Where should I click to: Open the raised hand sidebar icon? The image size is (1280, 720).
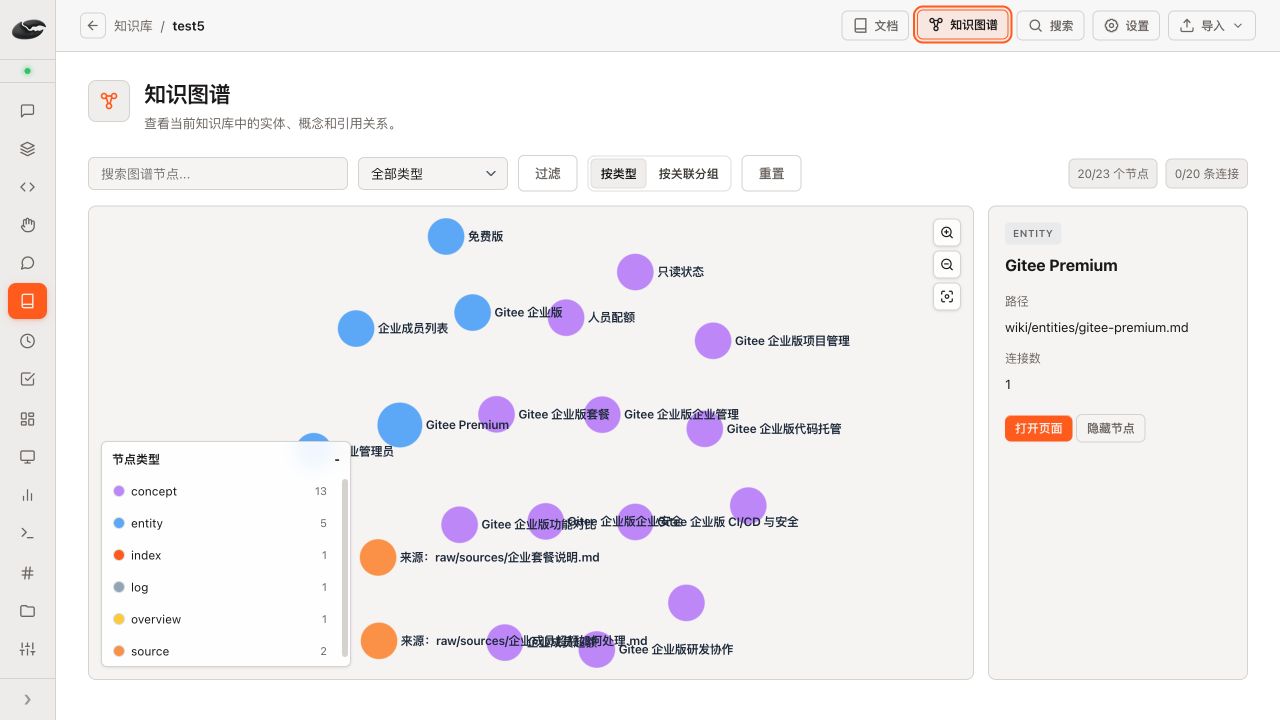tap(28, 225)
